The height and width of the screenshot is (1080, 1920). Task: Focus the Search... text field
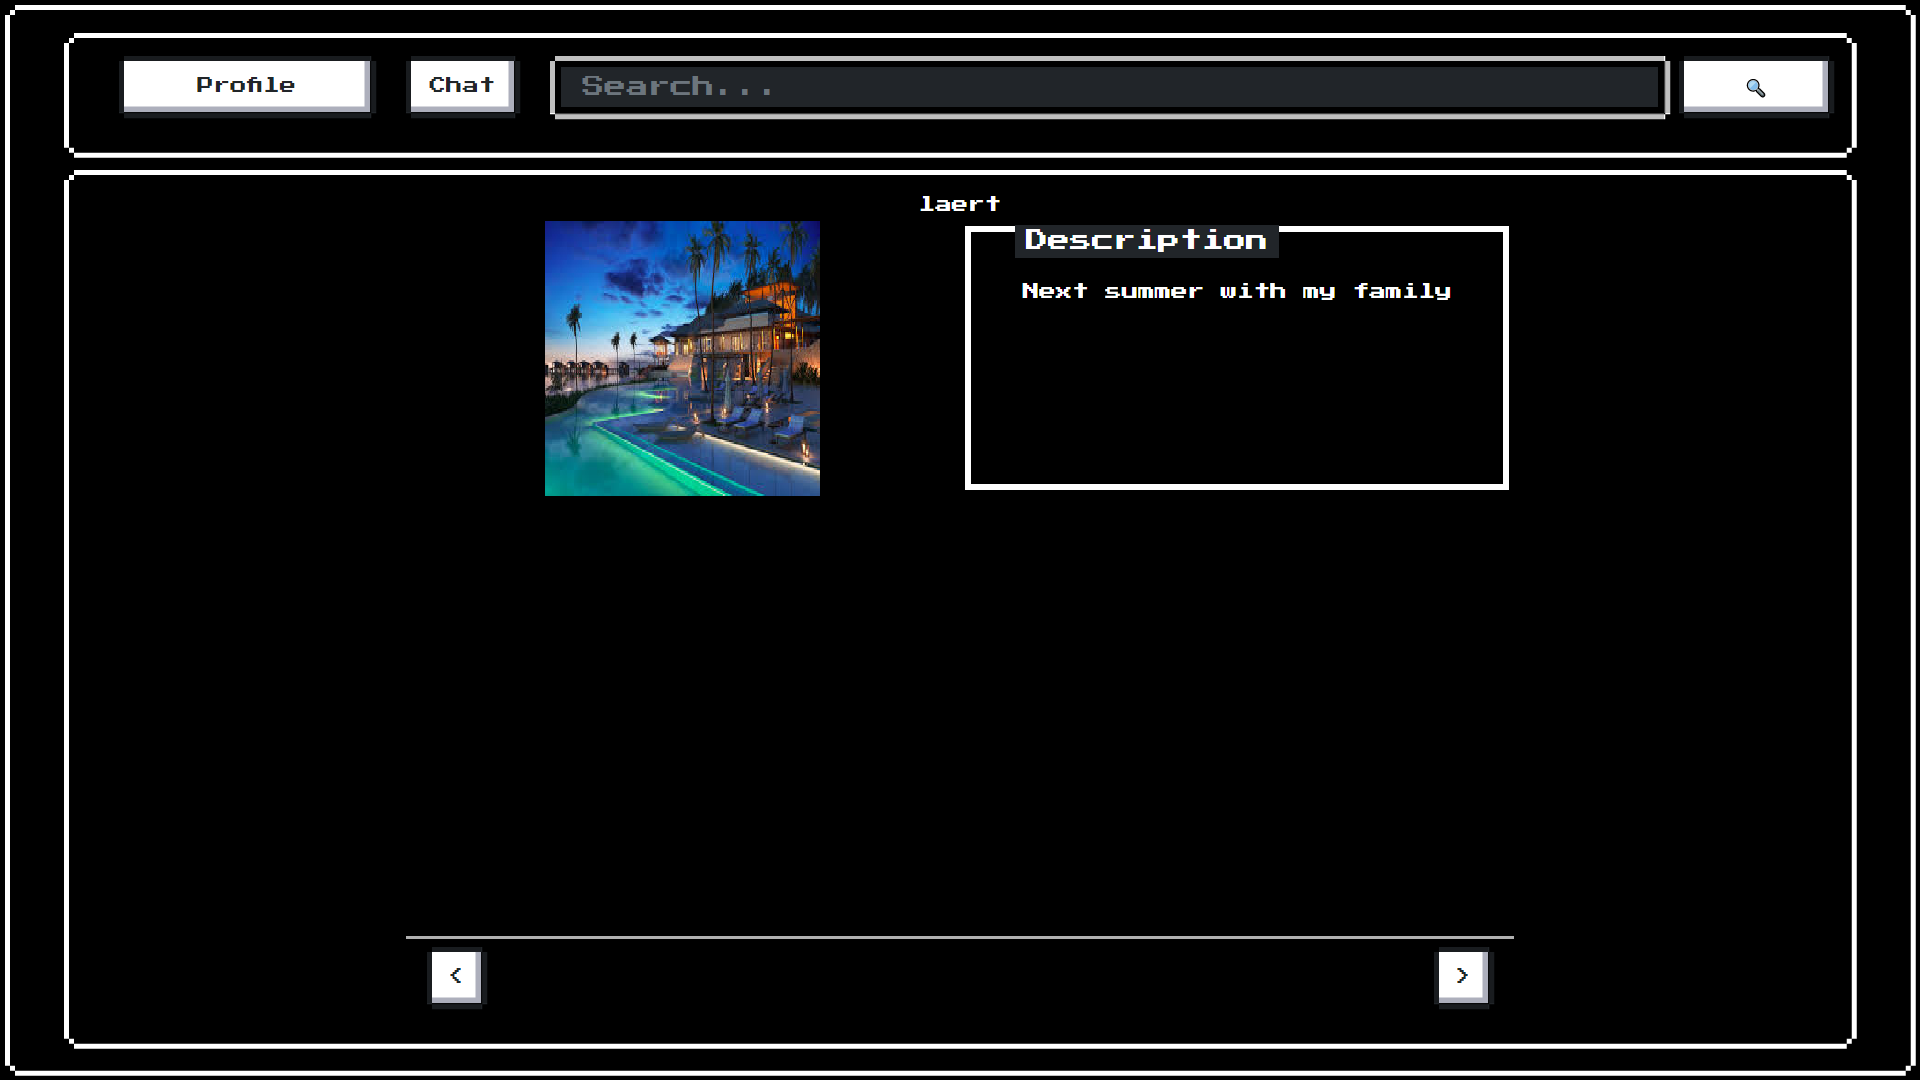pos(1108,87)
